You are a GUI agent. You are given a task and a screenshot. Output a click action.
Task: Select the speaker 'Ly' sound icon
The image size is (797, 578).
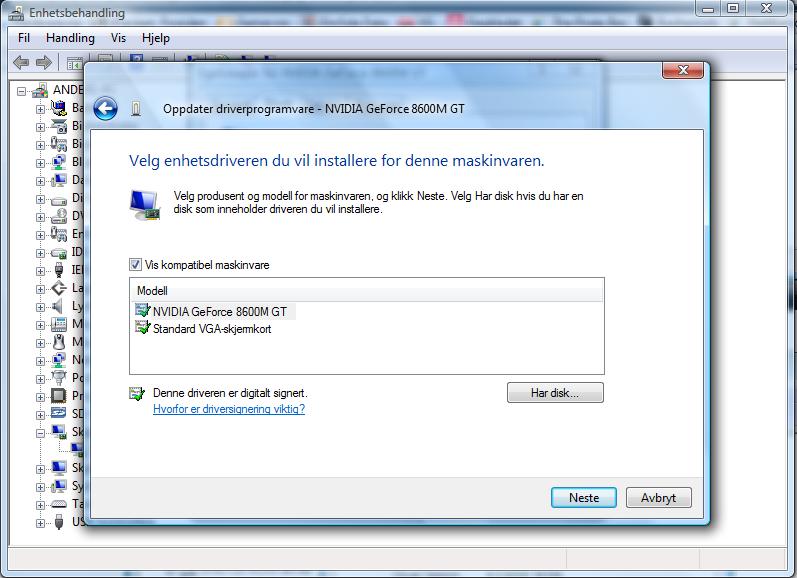57,306
